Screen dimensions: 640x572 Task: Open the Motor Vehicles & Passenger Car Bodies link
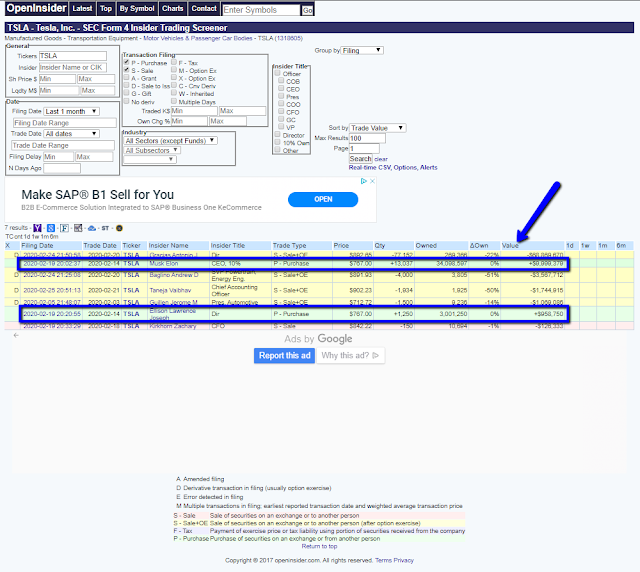point(198,38)
